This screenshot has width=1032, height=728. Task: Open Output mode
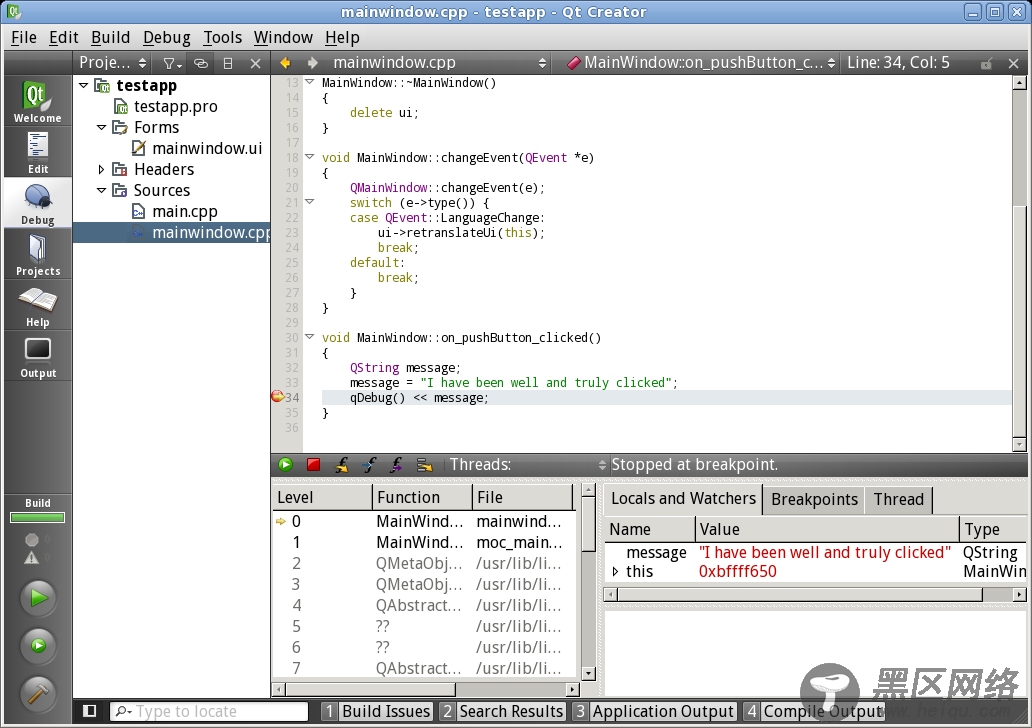38,356
